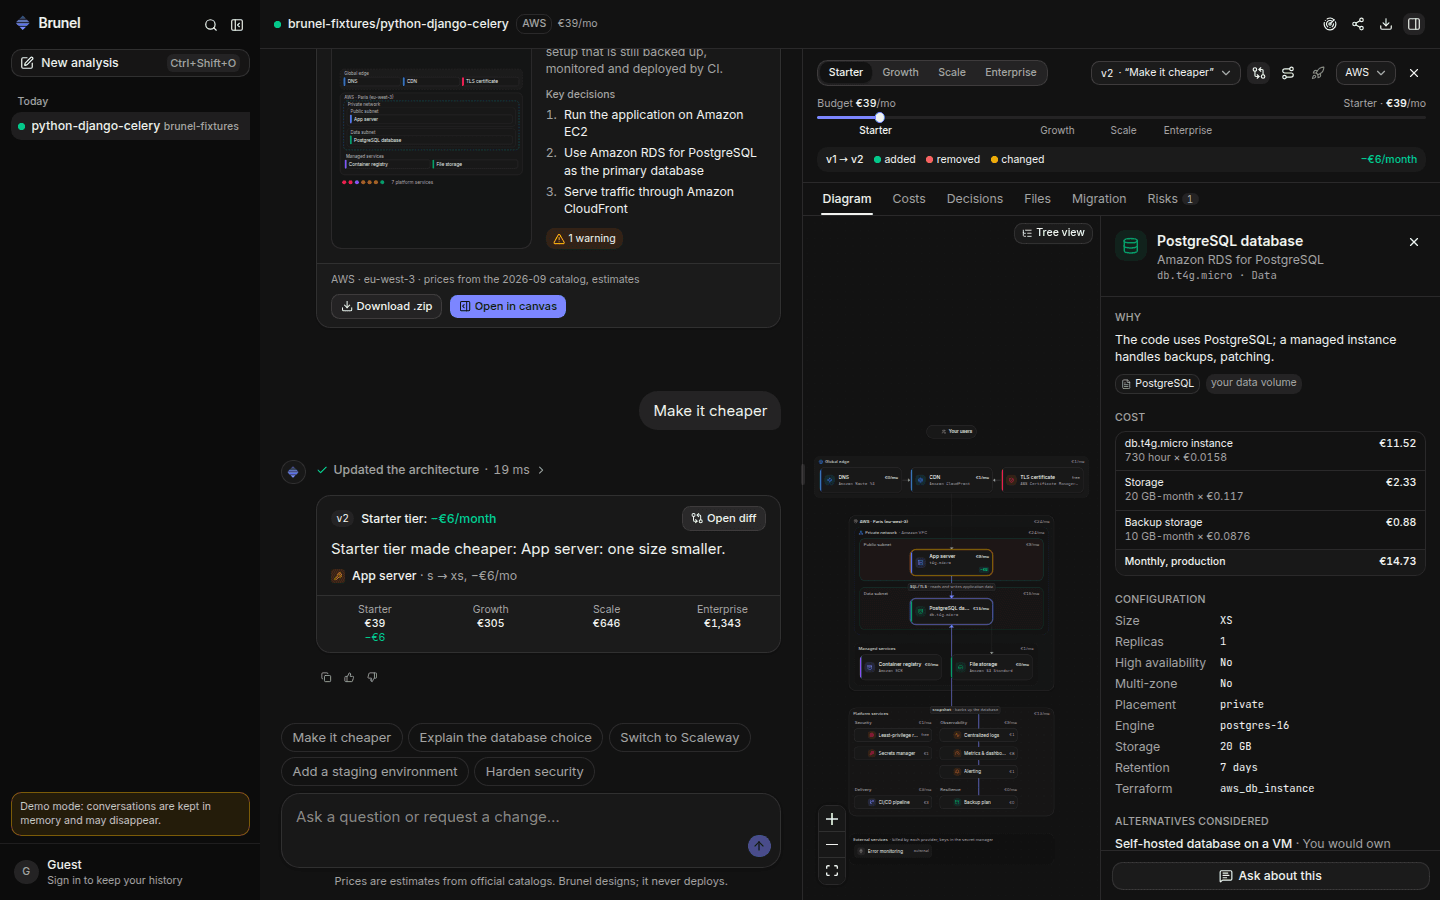Send the message with the arrow button

[759, 846]
